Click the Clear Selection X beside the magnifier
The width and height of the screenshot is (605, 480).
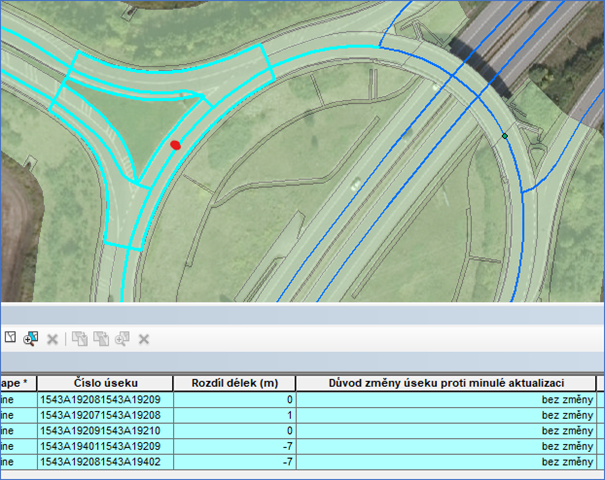(53, 339)
